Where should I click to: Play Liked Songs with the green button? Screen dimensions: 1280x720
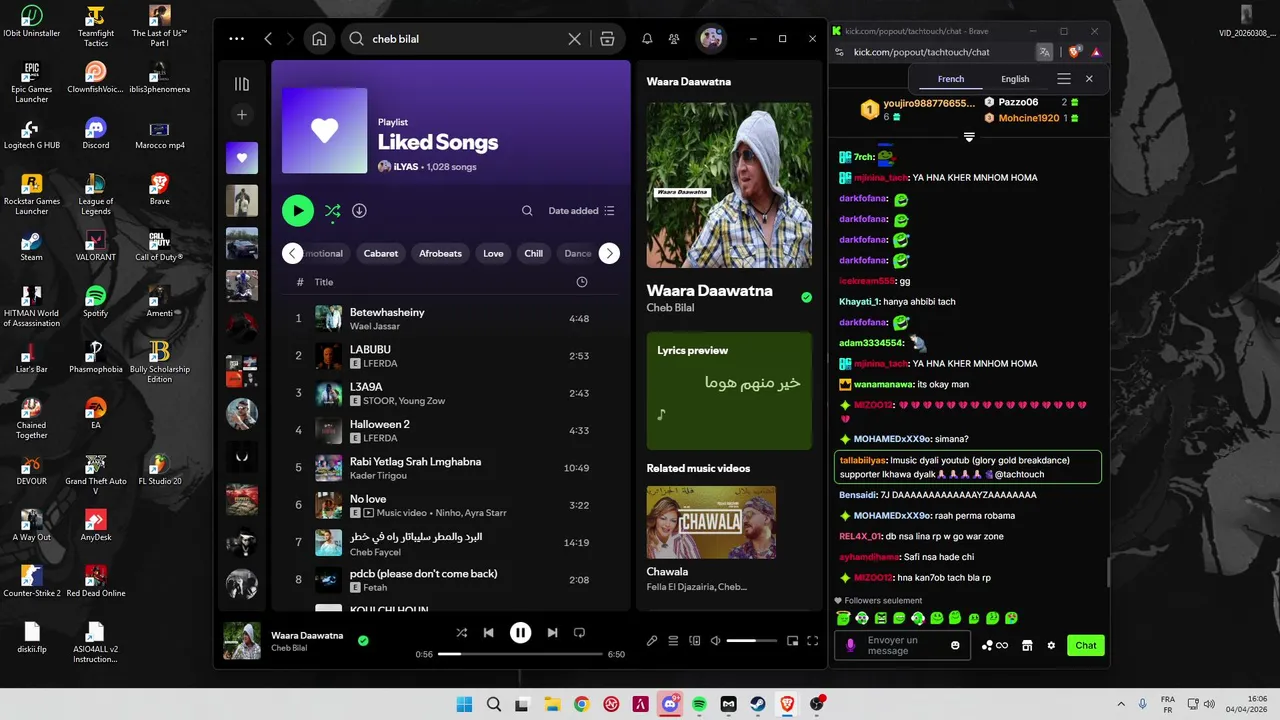(x=297, y=211)
